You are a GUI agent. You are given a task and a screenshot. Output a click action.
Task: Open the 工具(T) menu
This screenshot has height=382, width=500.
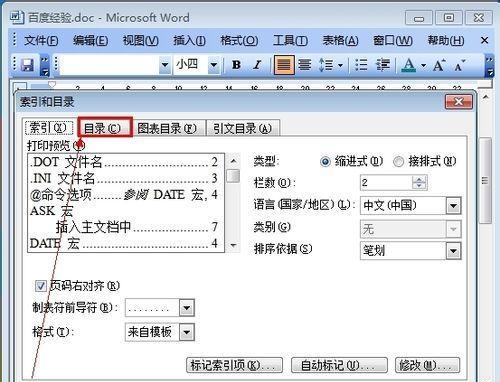(290, 41)
